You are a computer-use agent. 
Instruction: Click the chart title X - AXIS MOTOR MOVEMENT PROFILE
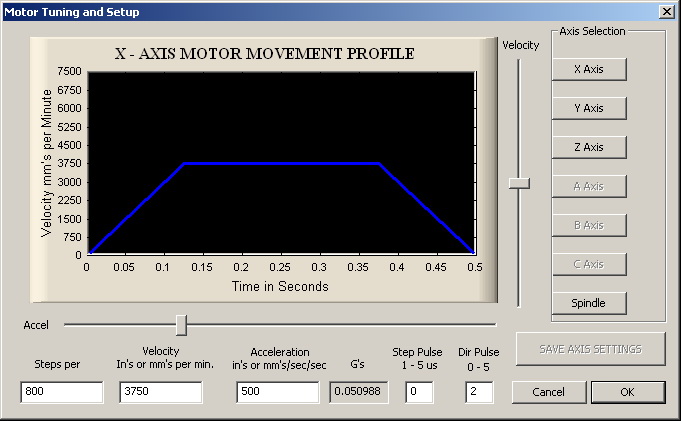(264, 53)
